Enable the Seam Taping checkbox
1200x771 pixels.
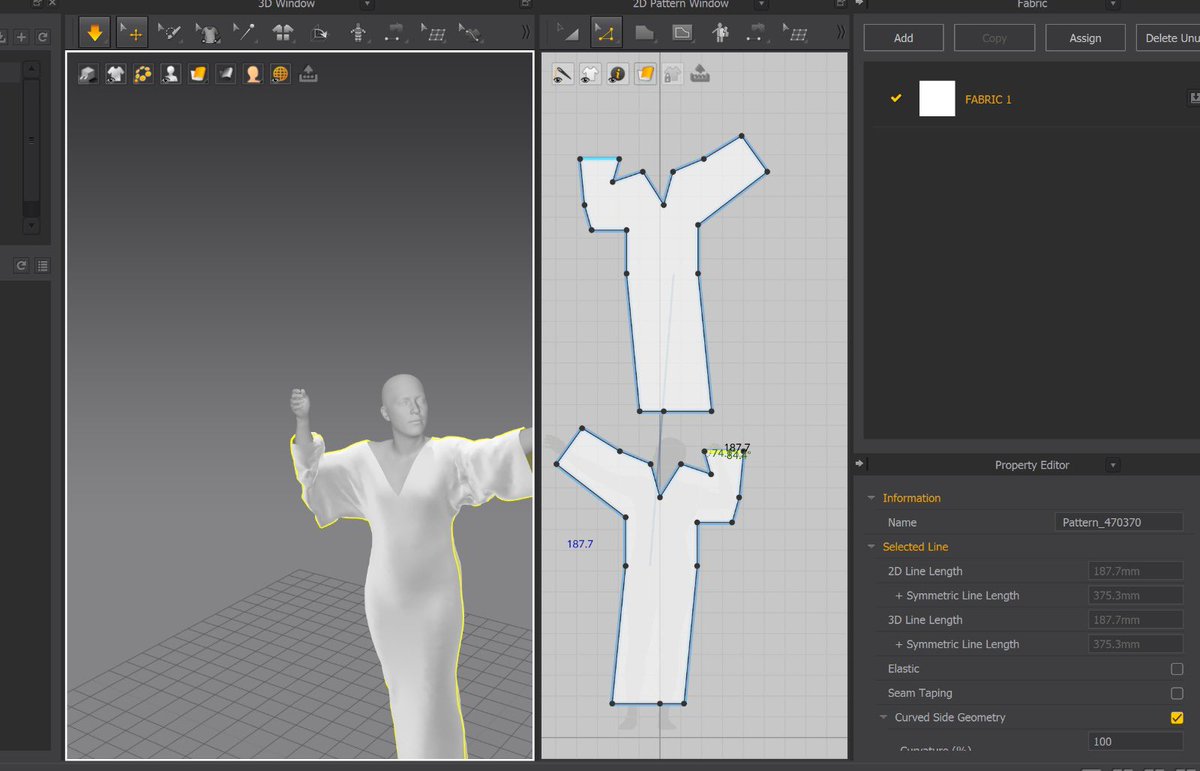[1177, 693]
